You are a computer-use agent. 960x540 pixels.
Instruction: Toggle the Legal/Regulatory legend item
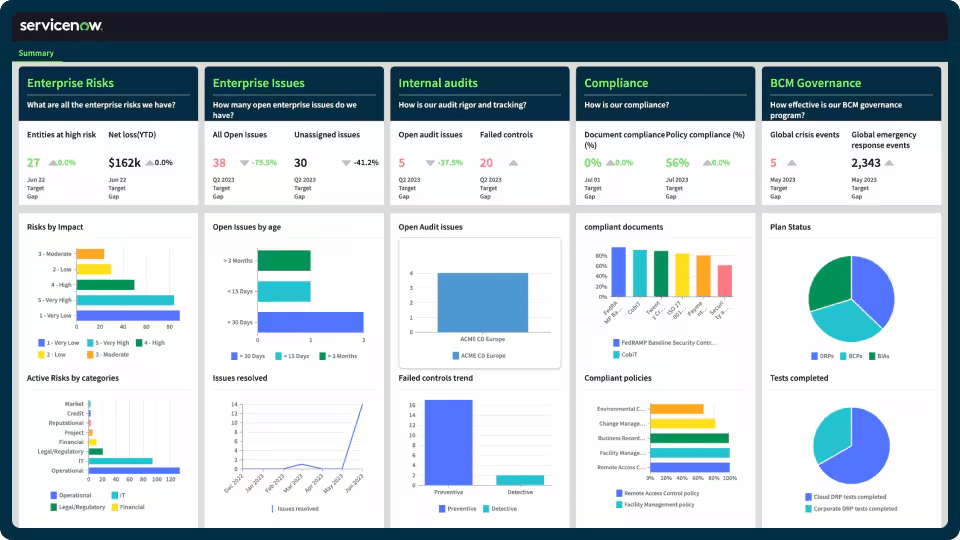coord(80,507)
